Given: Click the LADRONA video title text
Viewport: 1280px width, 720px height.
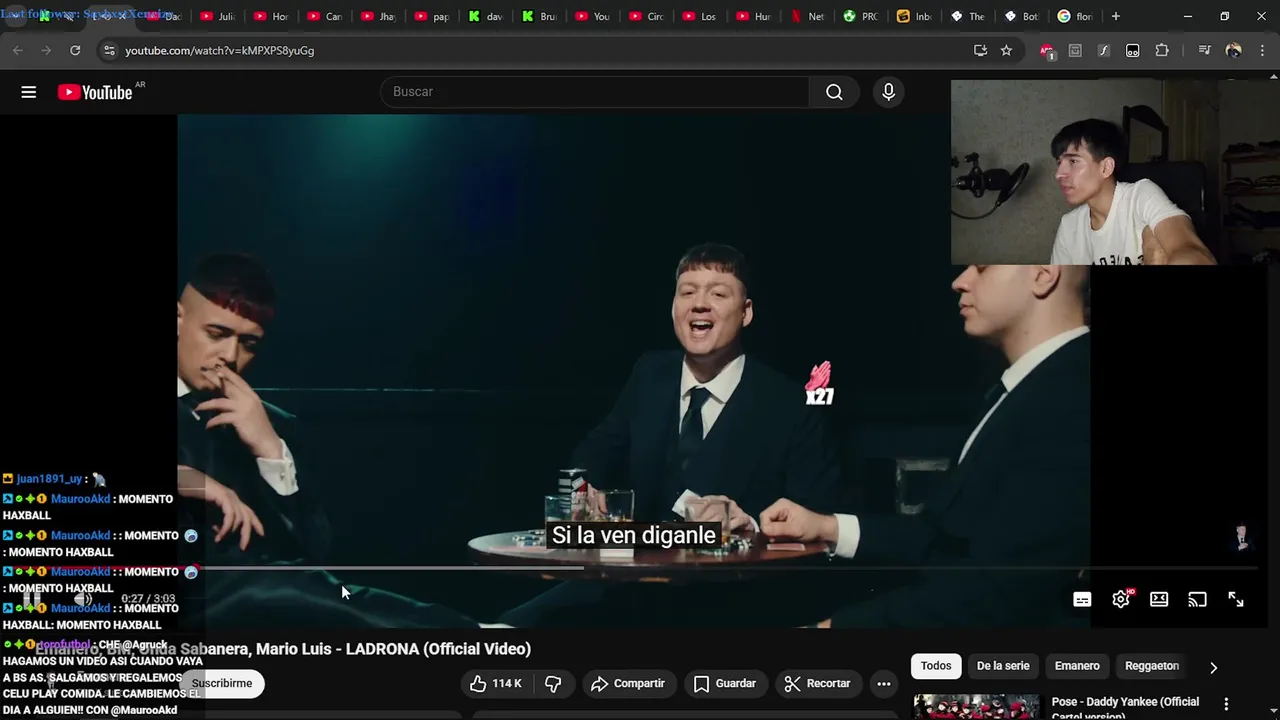Looking at the screenshot, I should click(283, 649).
